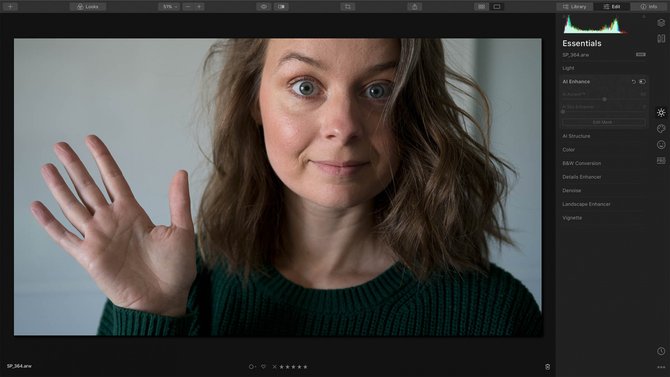Open the Layers panel icon
The height and width of the screenshot is (377, 670).
pos(661,23)
